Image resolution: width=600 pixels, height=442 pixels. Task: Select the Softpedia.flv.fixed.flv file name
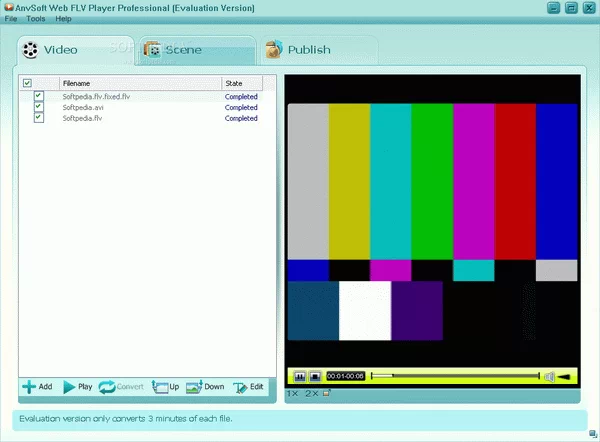pos(96,96)
